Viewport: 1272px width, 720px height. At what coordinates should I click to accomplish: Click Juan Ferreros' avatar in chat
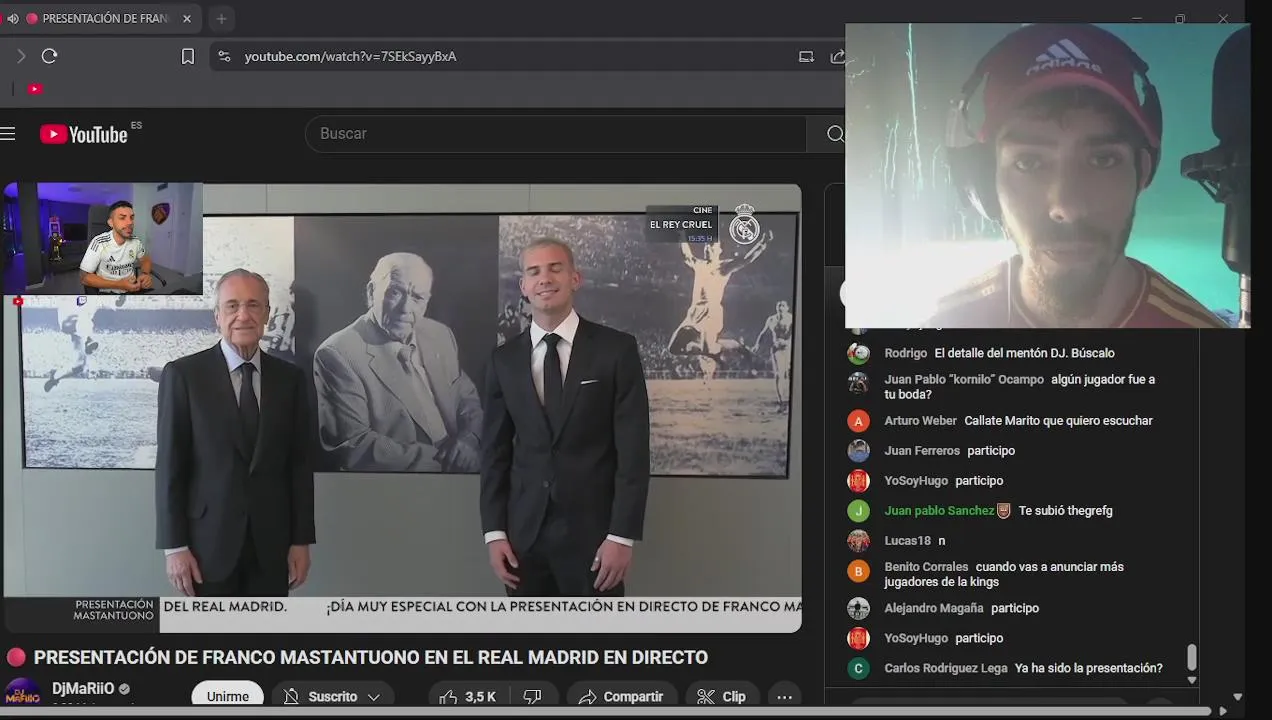tap(858, 451)
